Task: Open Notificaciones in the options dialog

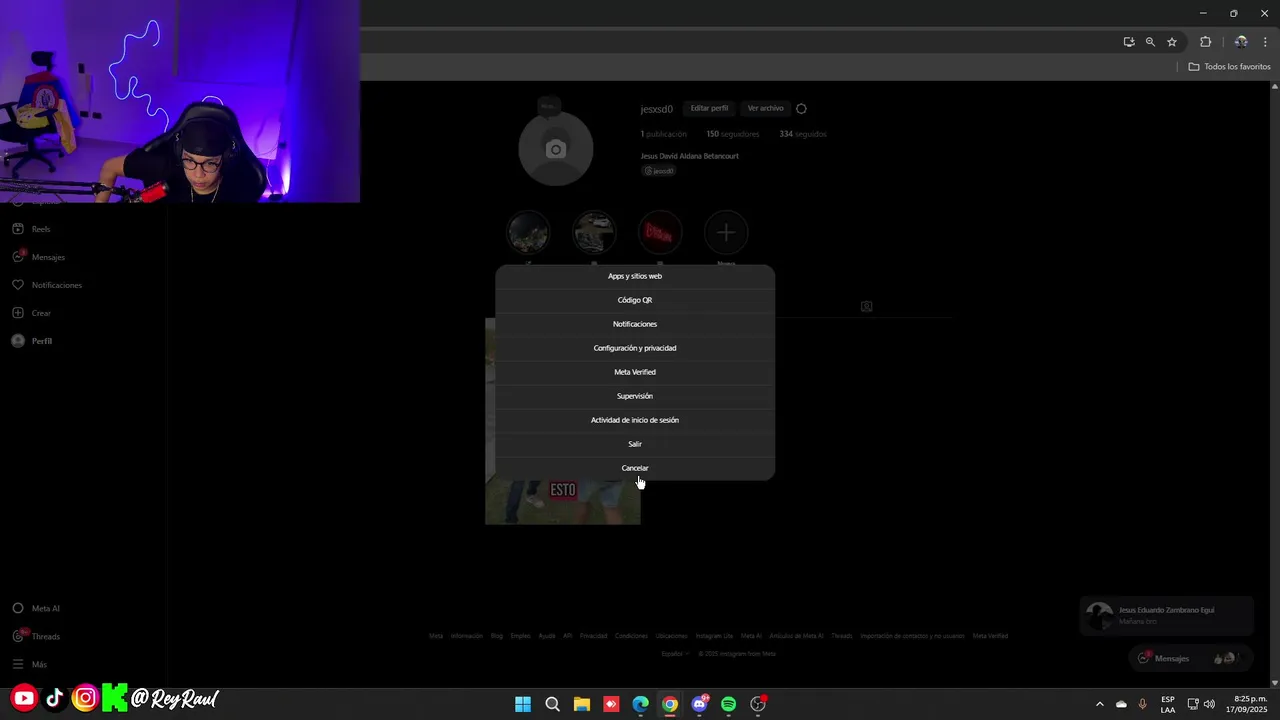Action: [635, 324]
